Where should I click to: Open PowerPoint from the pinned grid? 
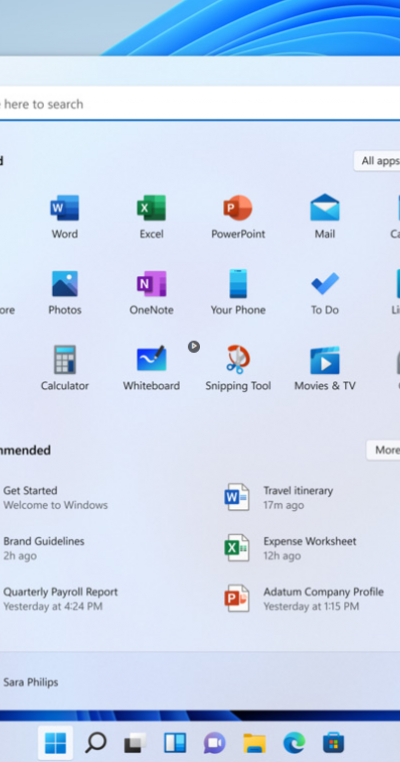(x=238, y=216)
